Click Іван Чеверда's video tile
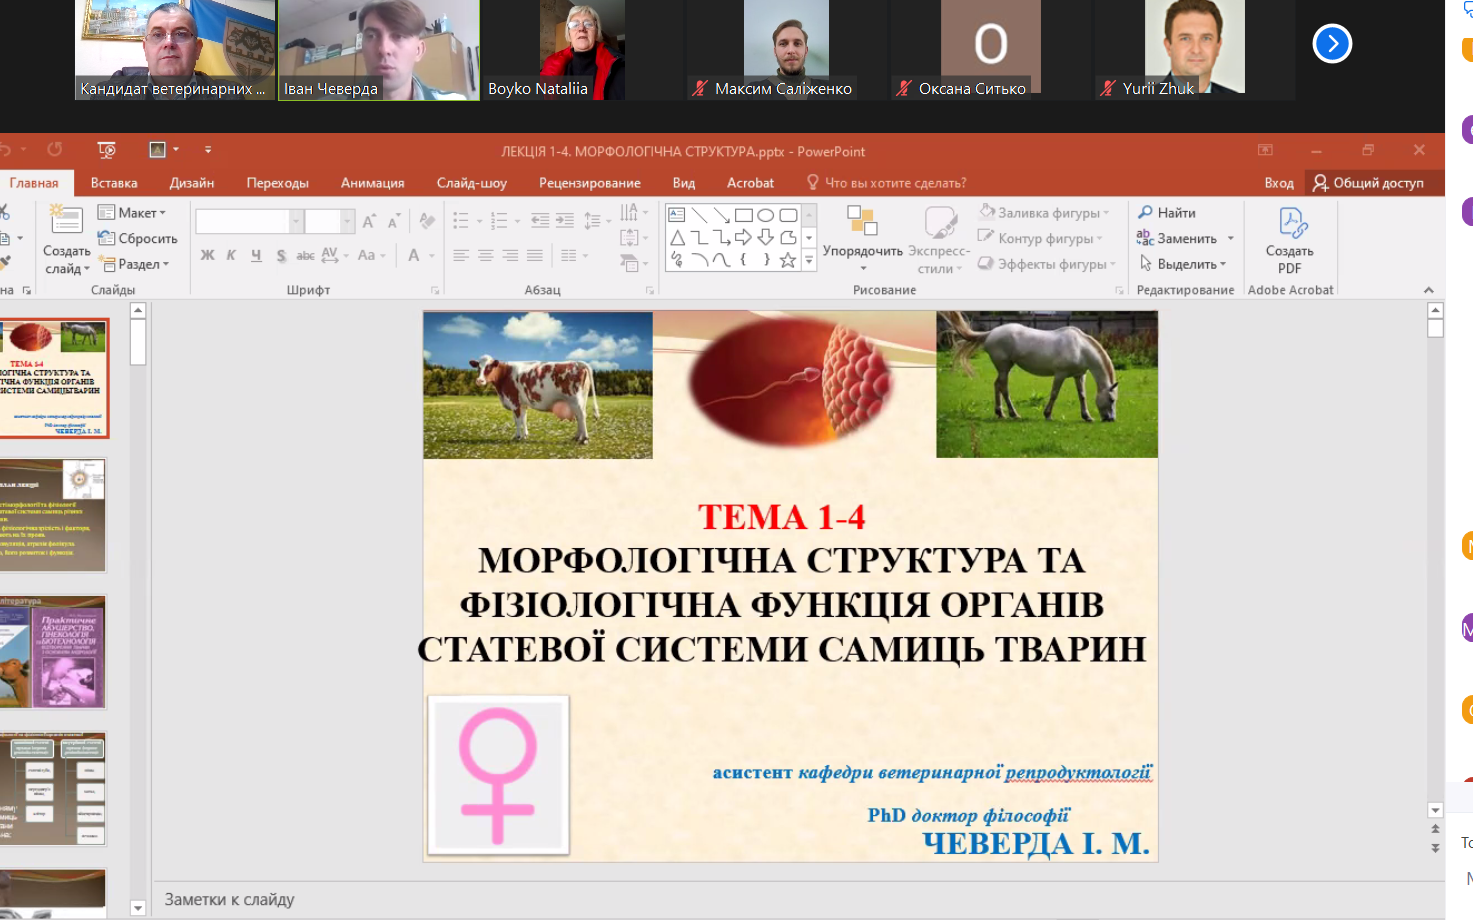The image size is (1473, 920). [x=379, y=50]
